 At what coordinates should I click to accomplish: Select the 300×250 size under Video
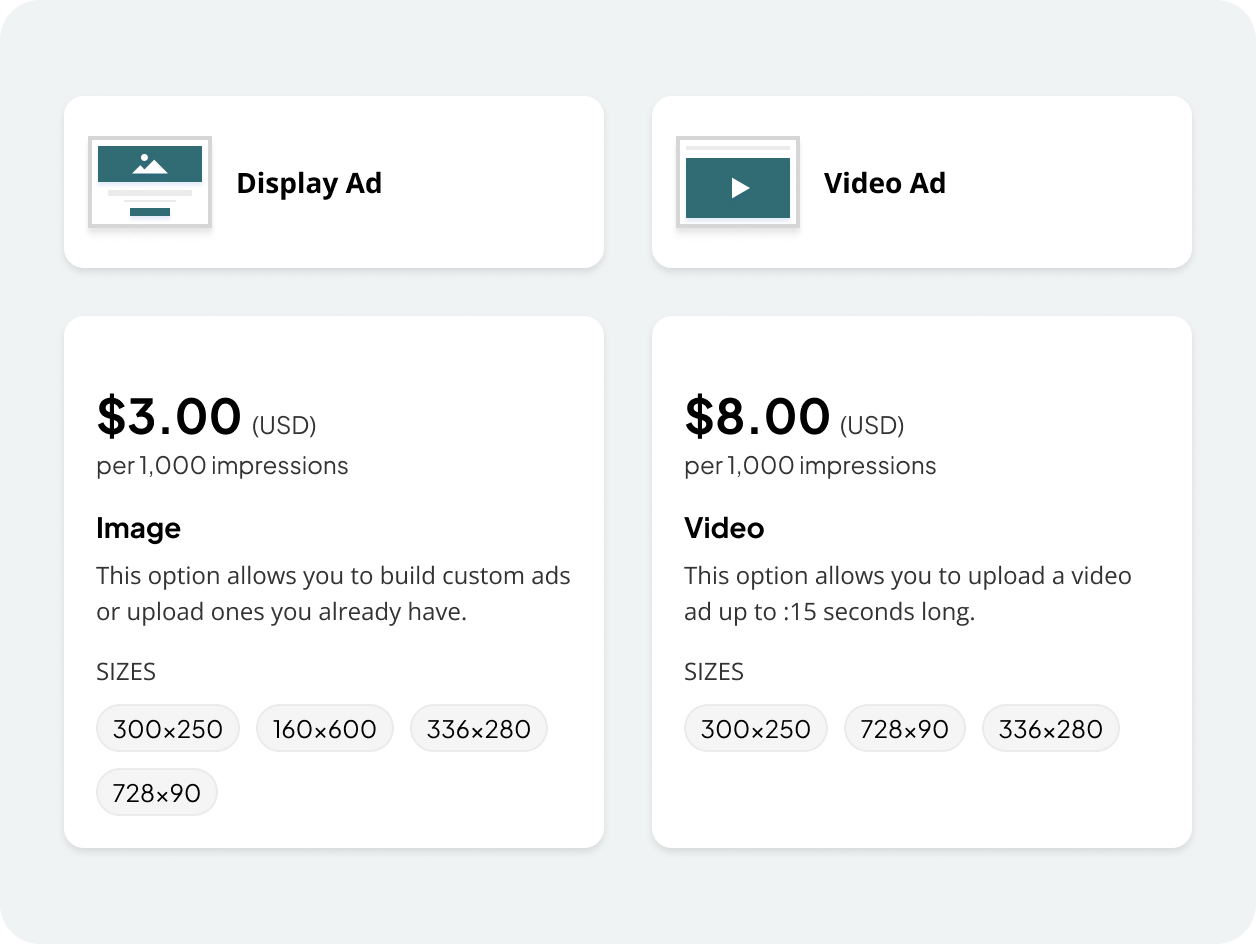coord(756,729)
